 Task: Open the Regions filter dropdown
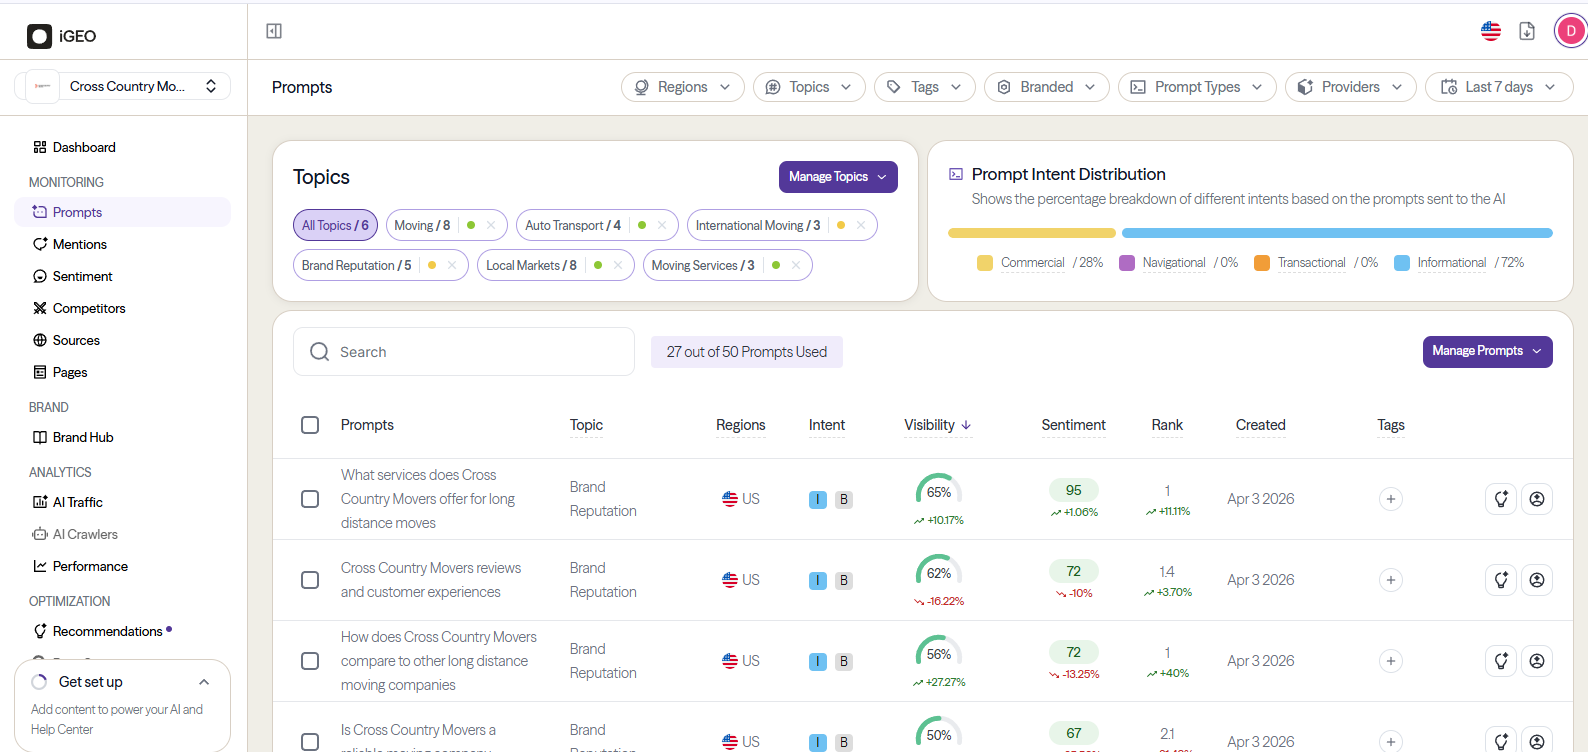pos(683,87)
